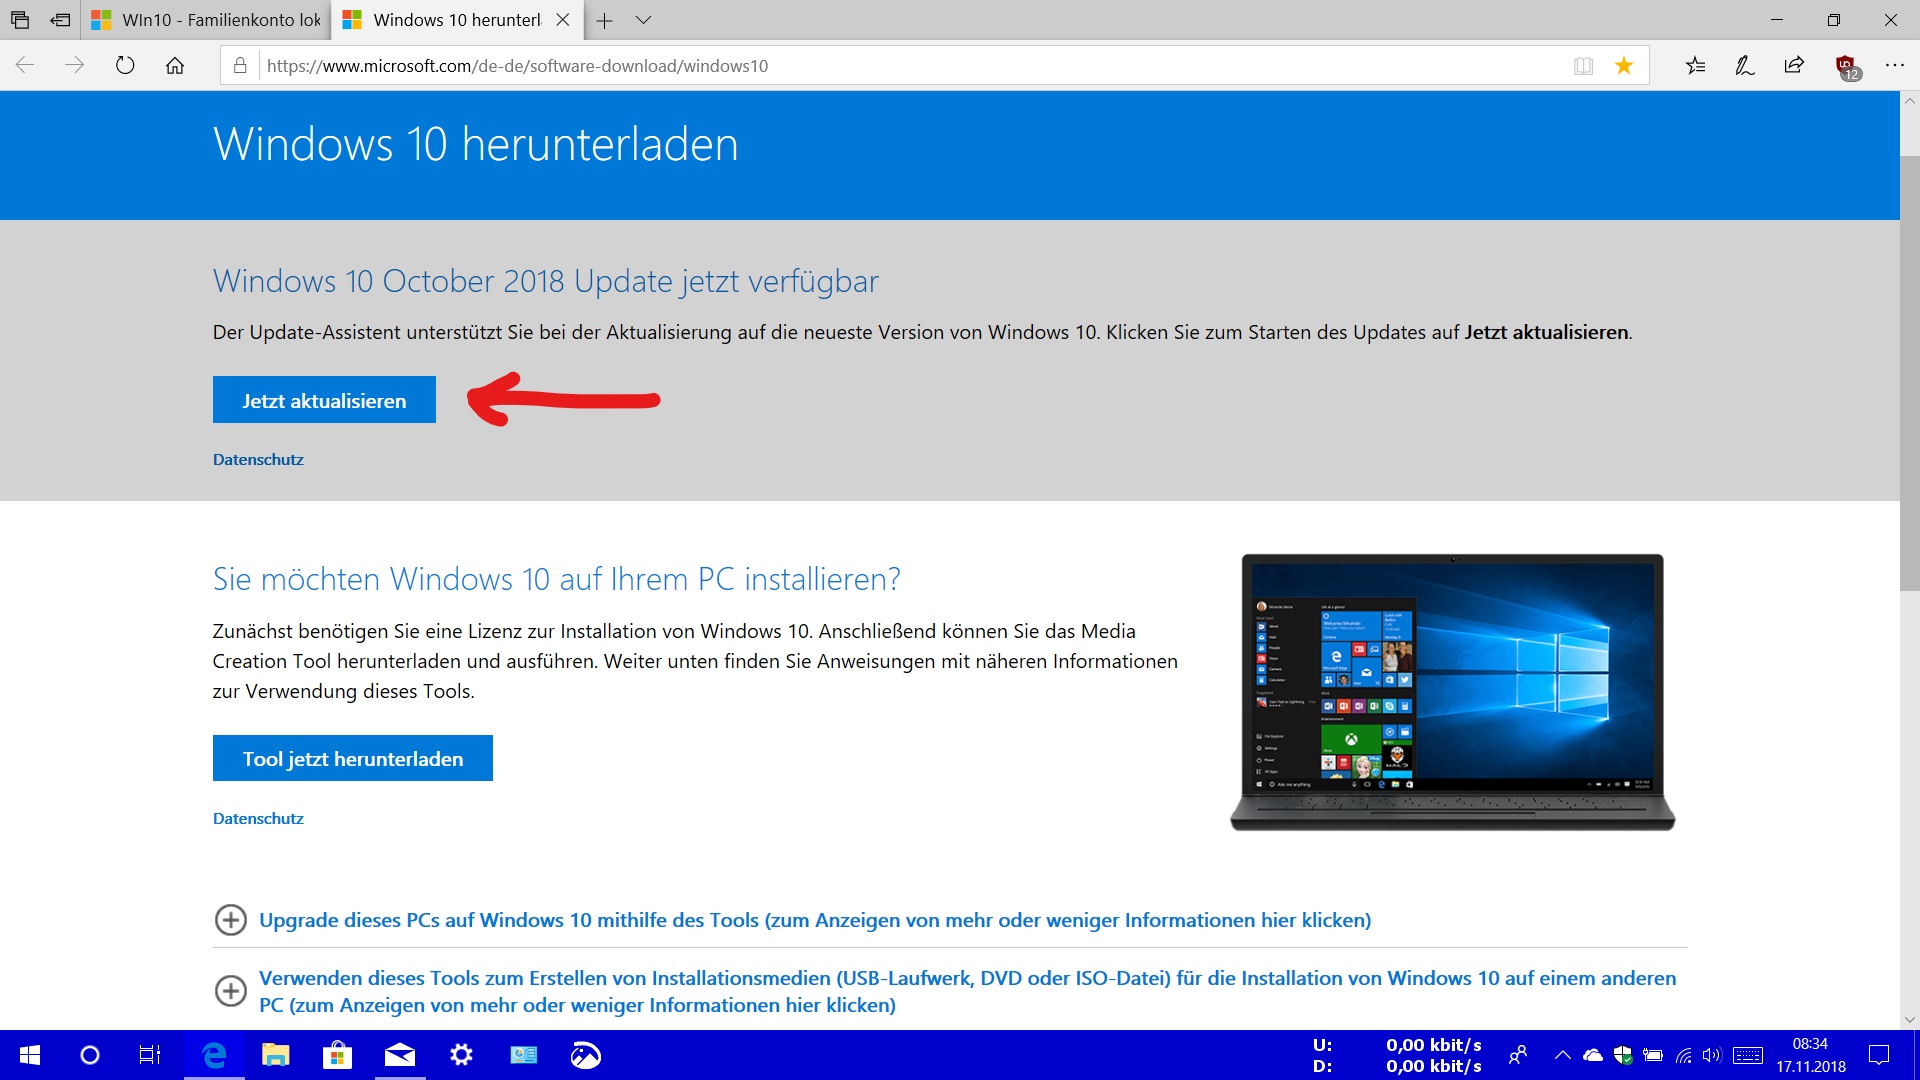Open Mail app from taskbar
The image size is (1920, 1080).
tap(400, 1055)
